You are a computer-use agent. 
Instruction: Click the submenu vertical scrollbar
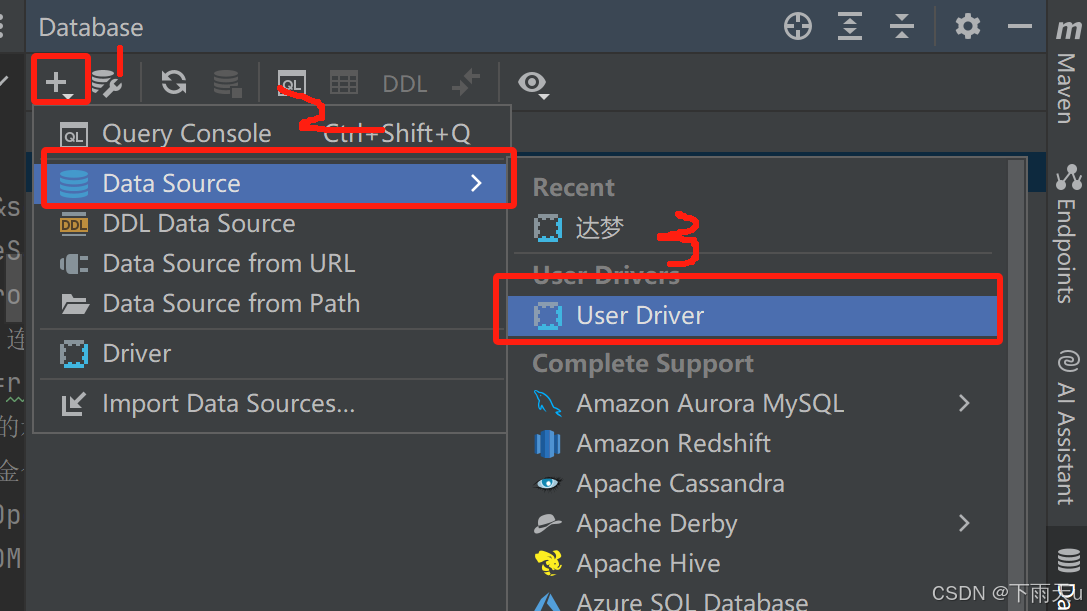click(x=1017, y=385)
